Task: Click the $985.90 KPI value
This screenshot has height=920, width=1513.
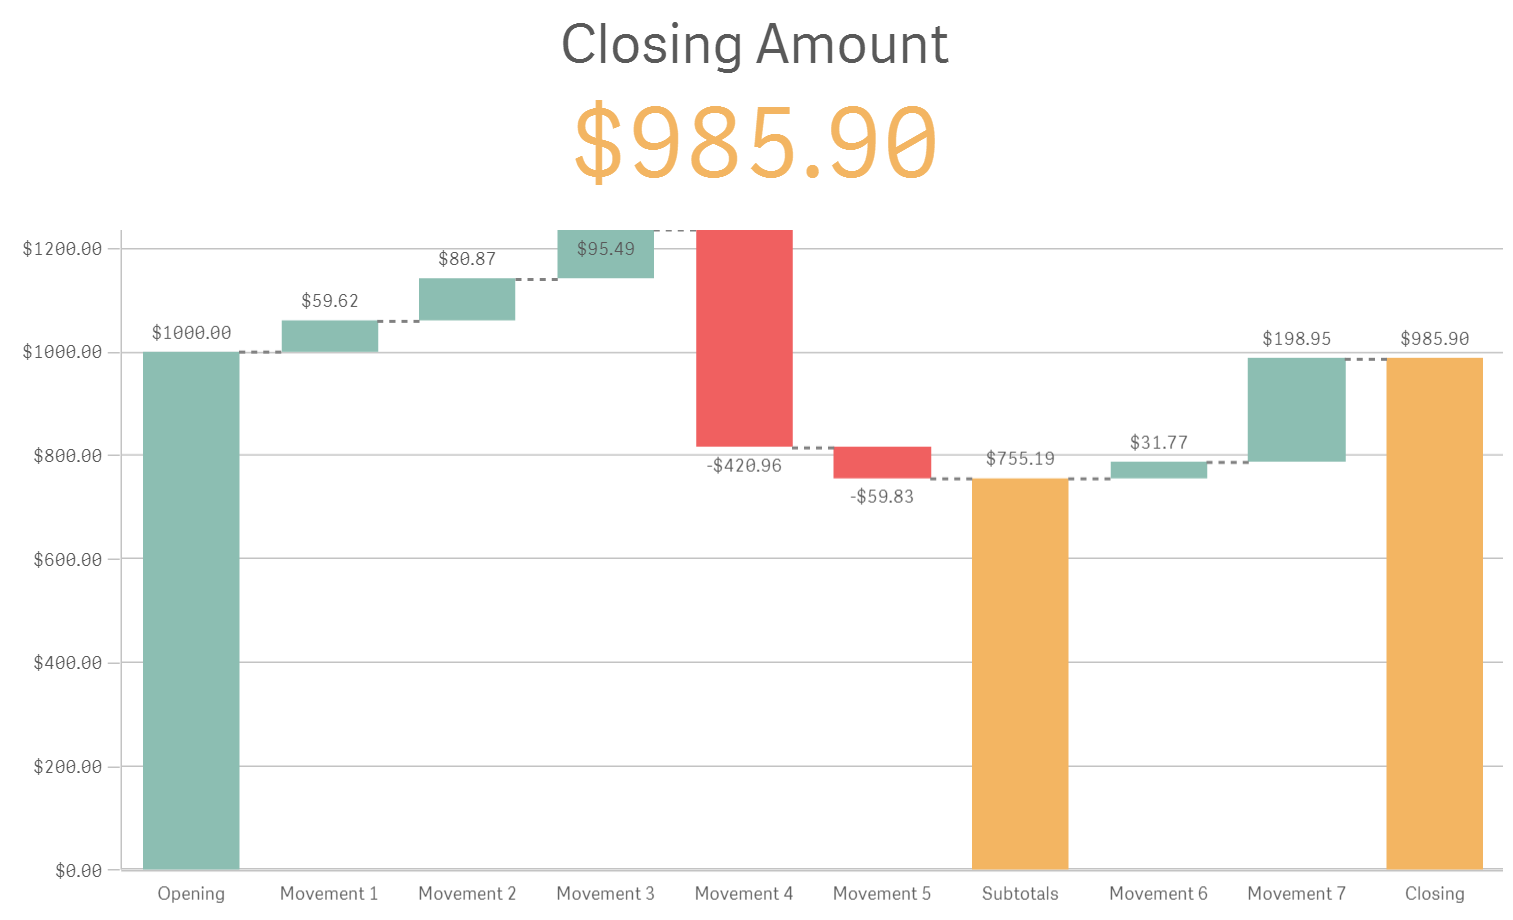Action: (755, 142)
